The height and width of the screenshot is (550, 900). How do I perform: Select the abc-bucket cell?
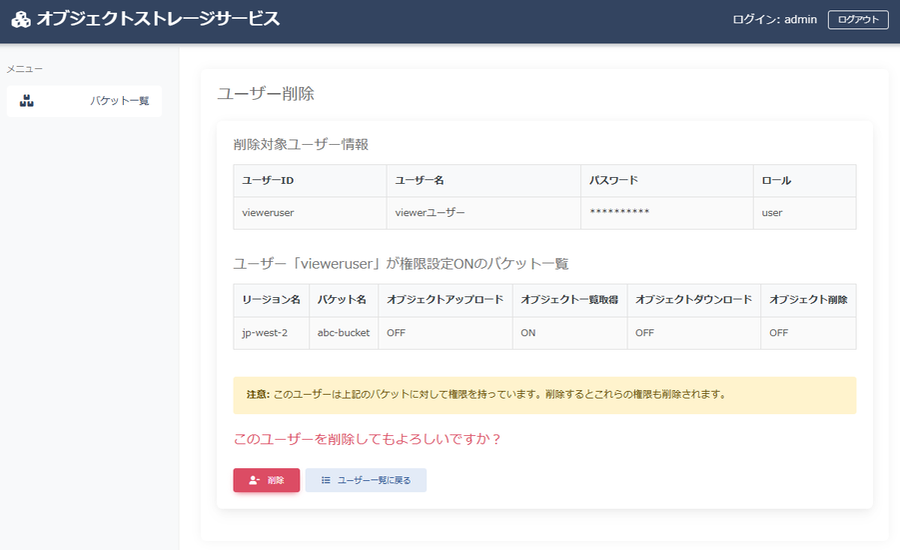344,333
